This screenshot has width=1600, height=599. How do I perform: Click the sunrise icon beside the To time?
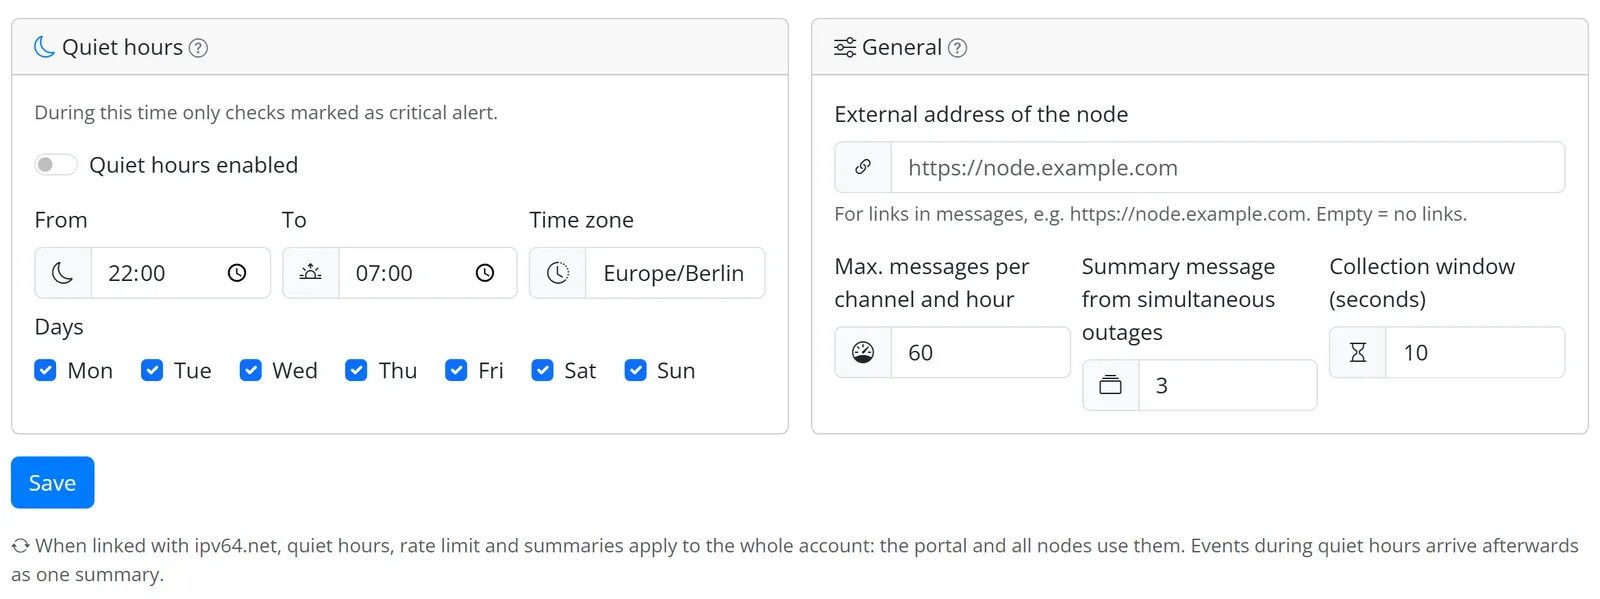[311, 273]
